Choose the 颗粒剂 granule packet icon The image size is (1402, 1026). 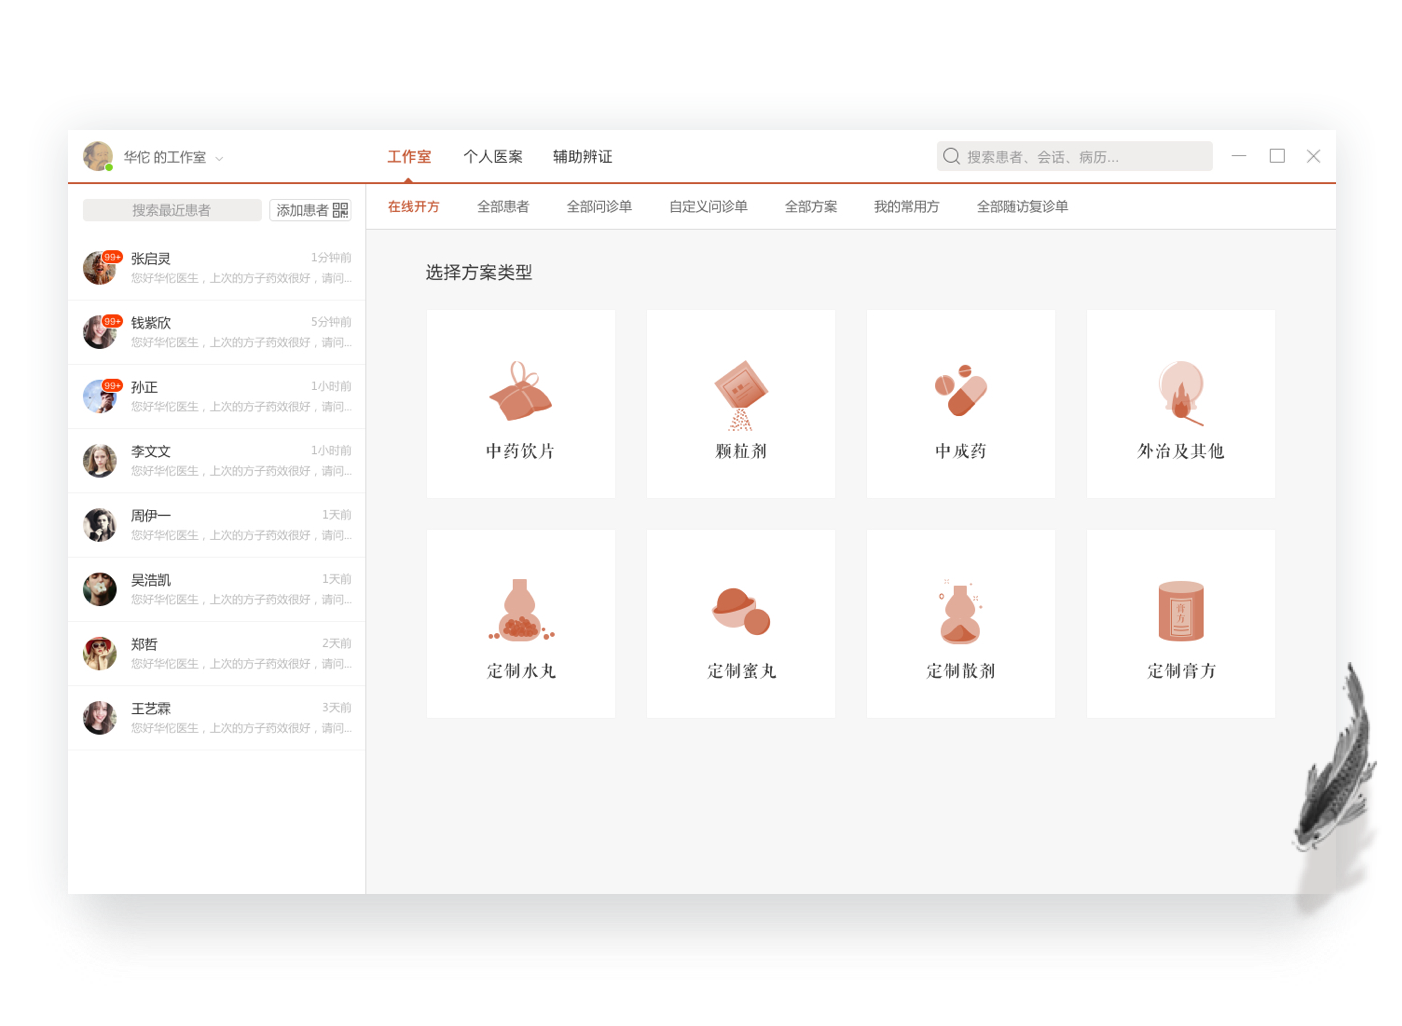pos(740,394)
